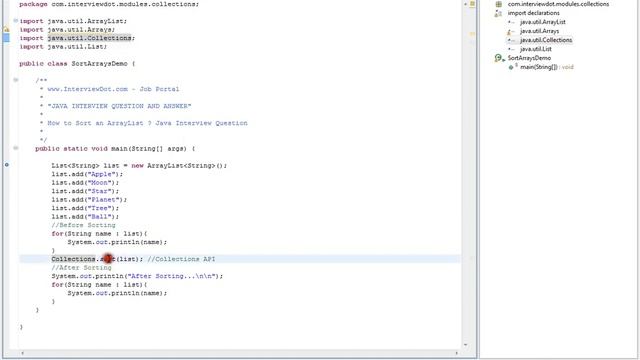Screen dimensions: 640x360
Task: Click the import icon beside java.util.List in outline
Action: (511, 49)
